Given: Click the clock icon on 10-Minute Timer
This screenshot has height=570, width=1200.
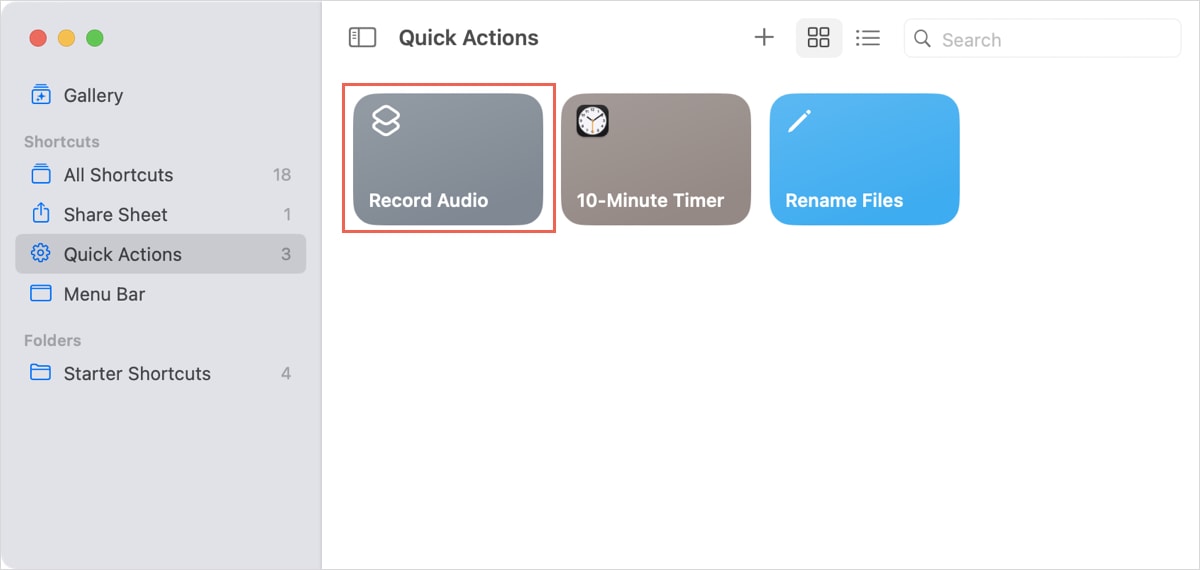Looking at the screenshot, I should tap(593, 122).
